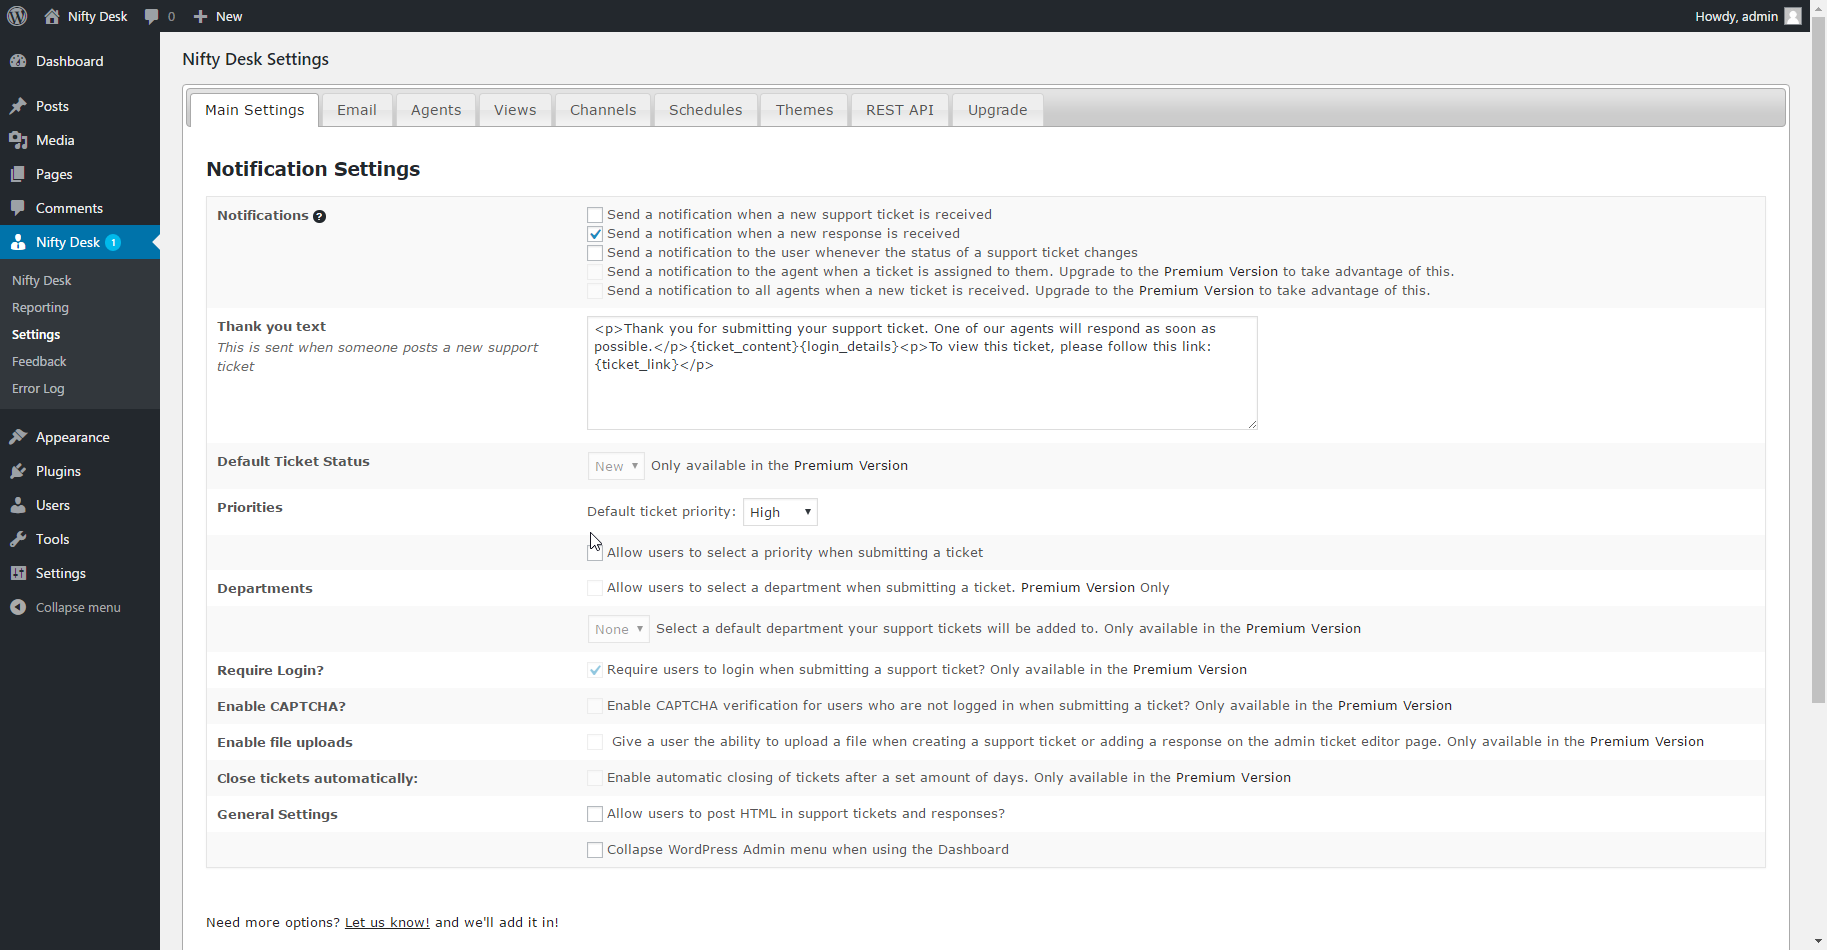This screenshot has height=950, width=1827.
Task: Open Premium Version link in Enable CAPTCHA row
Action: tap(1395, 705)
